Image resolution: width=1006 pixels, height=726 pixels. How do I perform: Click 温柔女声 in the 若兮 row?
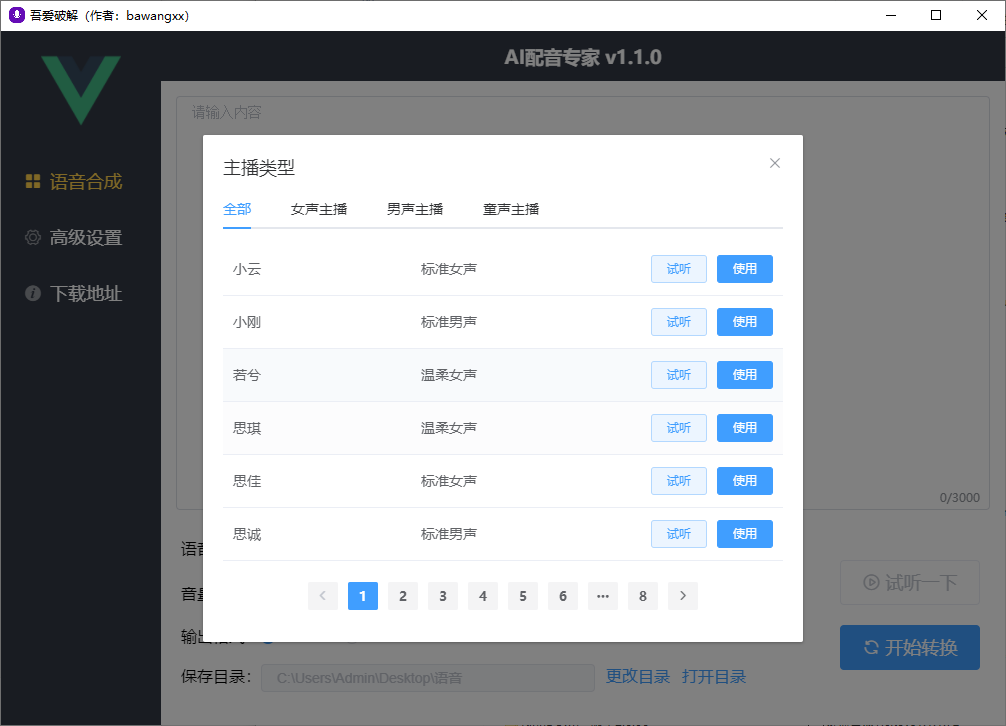coord(448,375)
